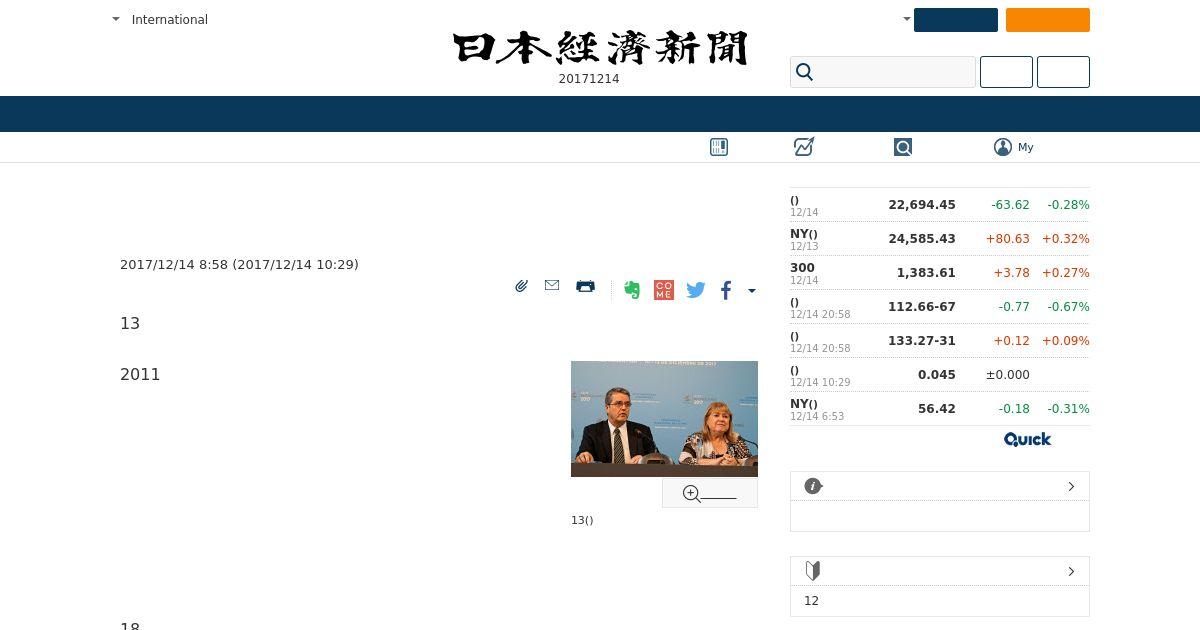
Task: Click the dark blue header button
Action: click(956, 20)
